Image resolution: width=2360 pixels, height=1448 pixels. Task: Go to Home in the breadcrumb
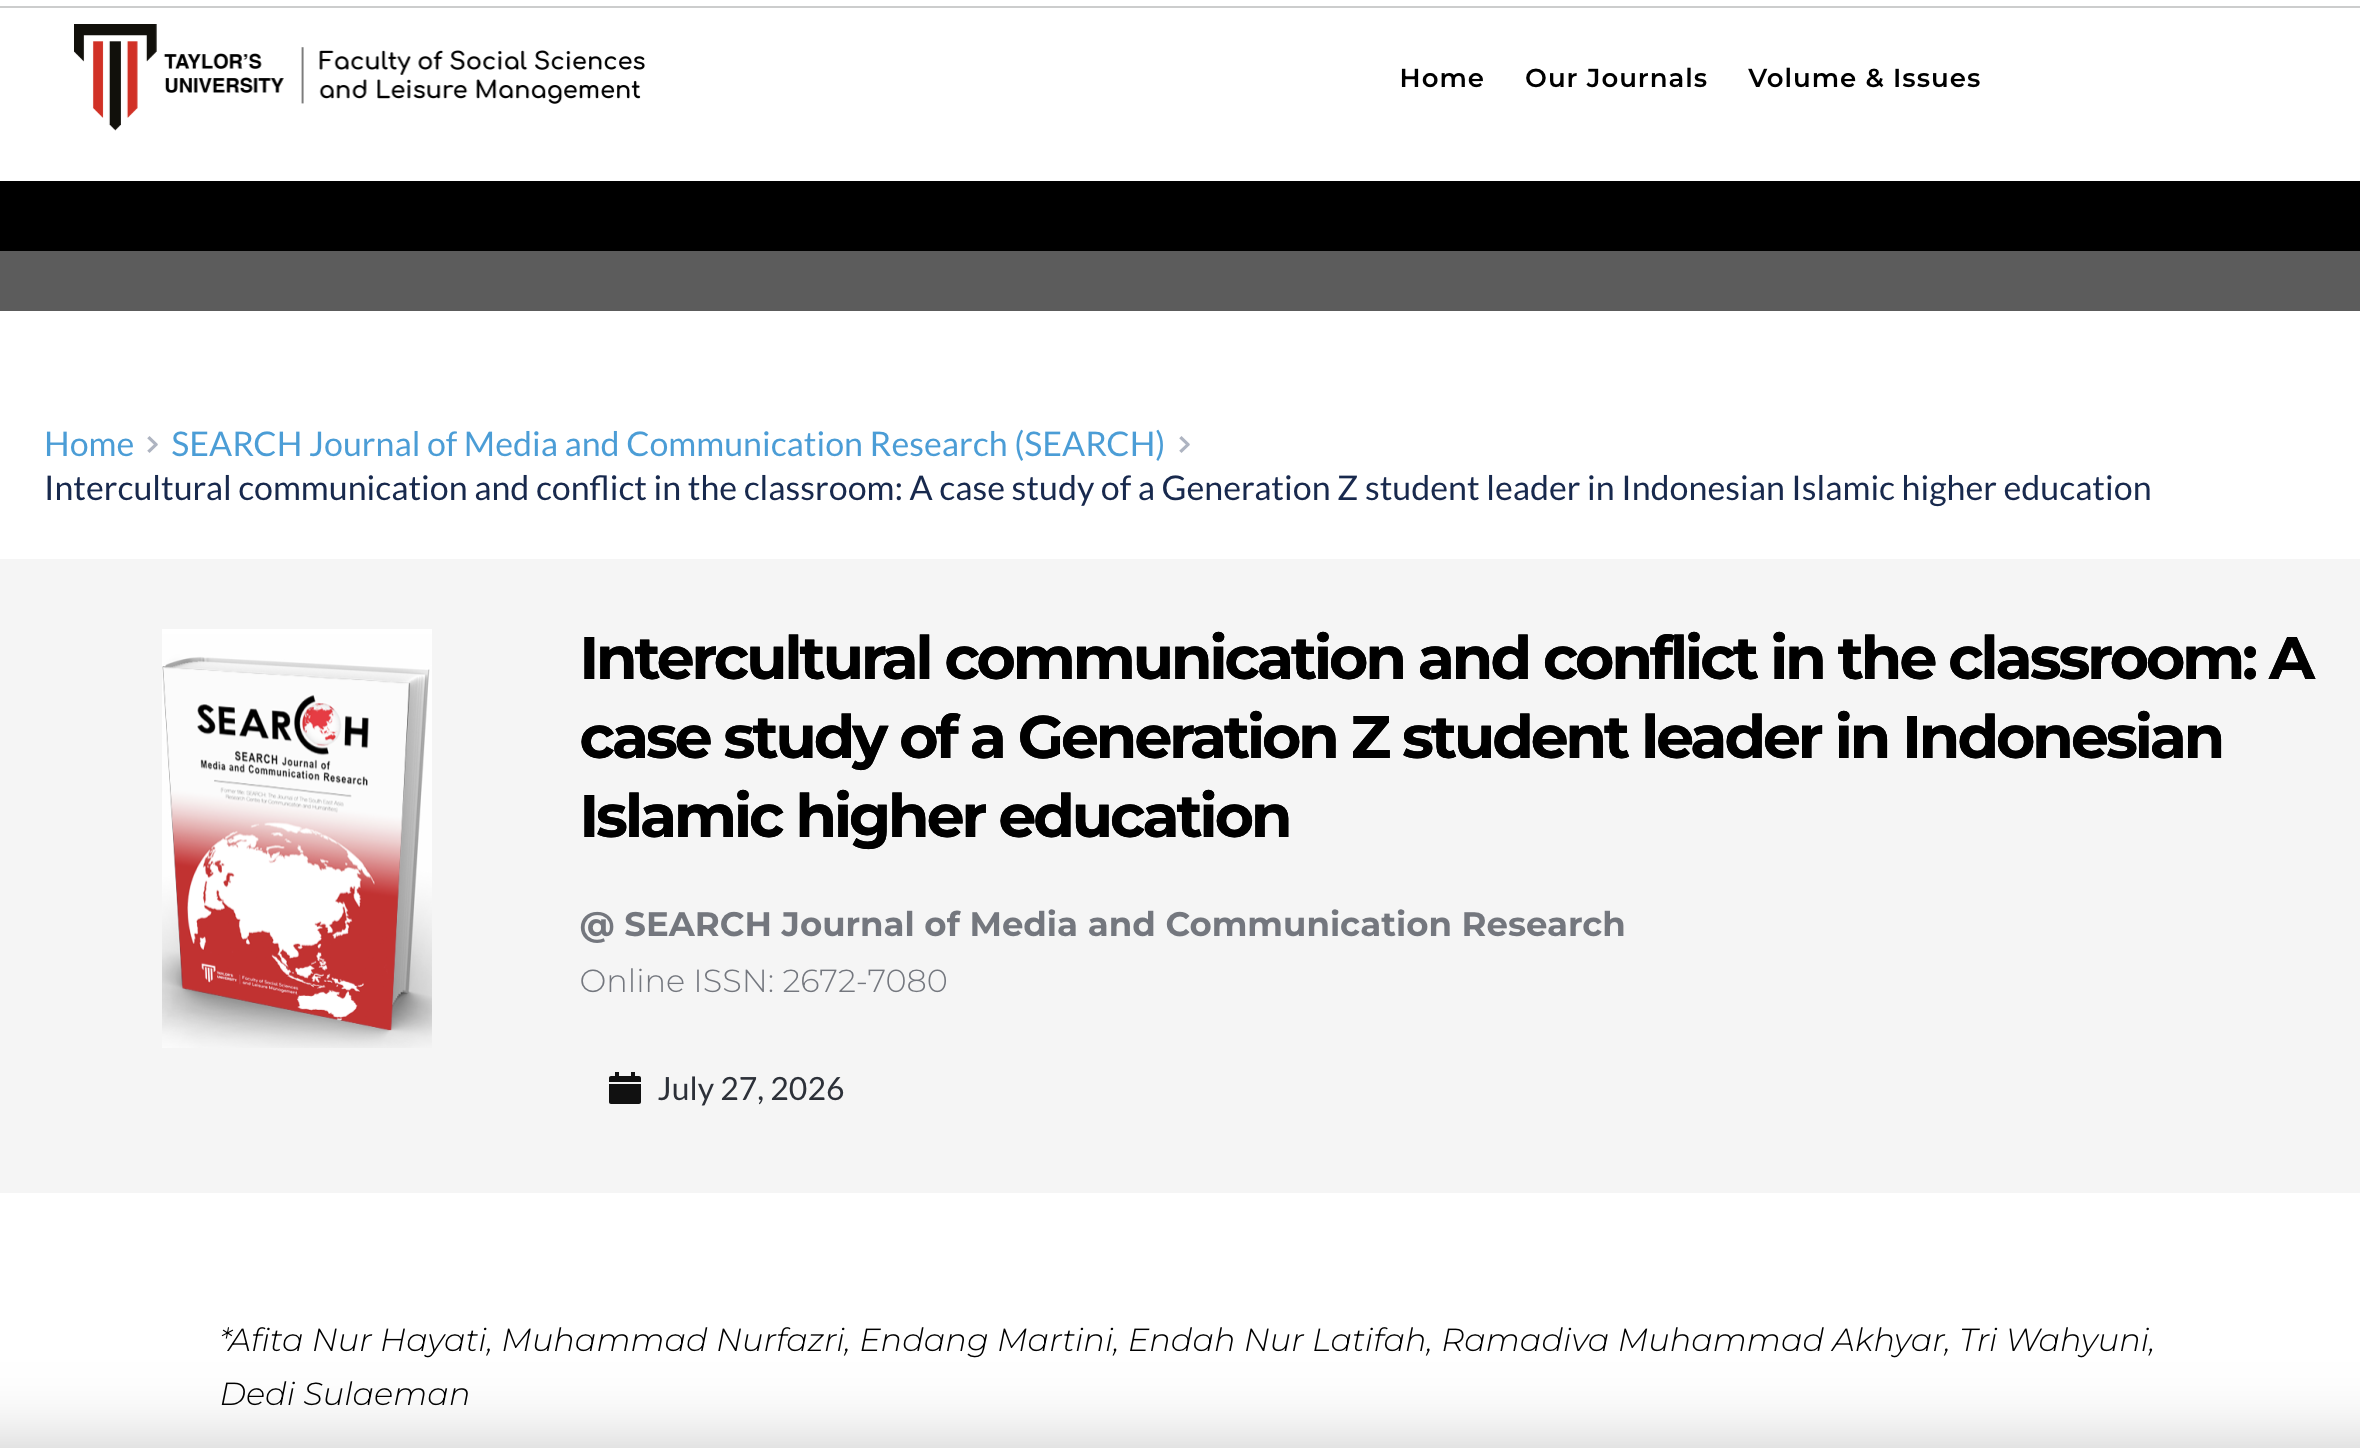point(89,443)
